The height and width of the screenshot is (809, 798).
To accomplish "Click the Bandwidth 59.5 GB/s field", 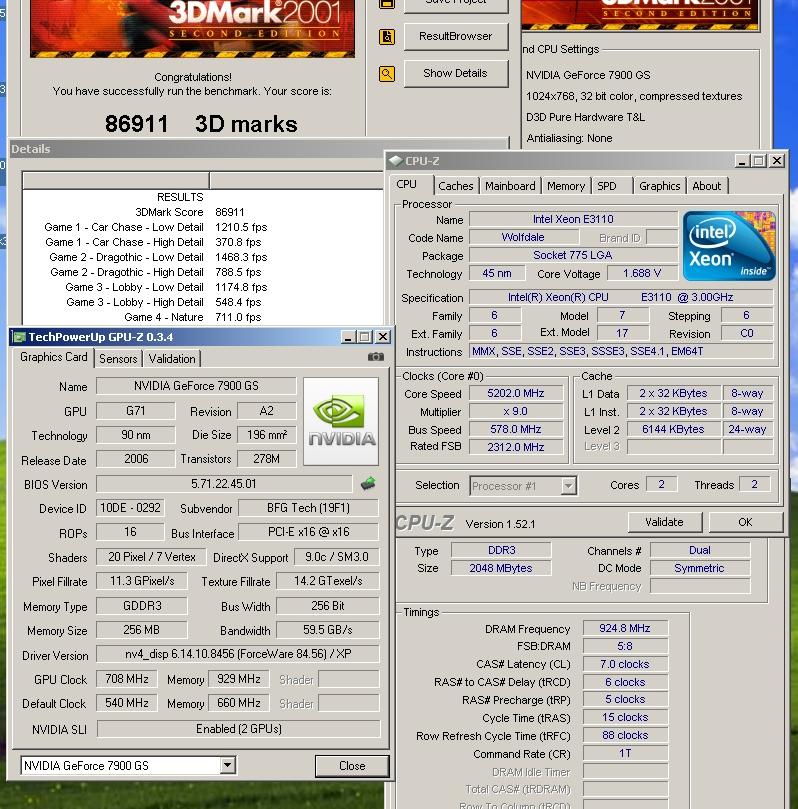I will click(x=328, y=630).
